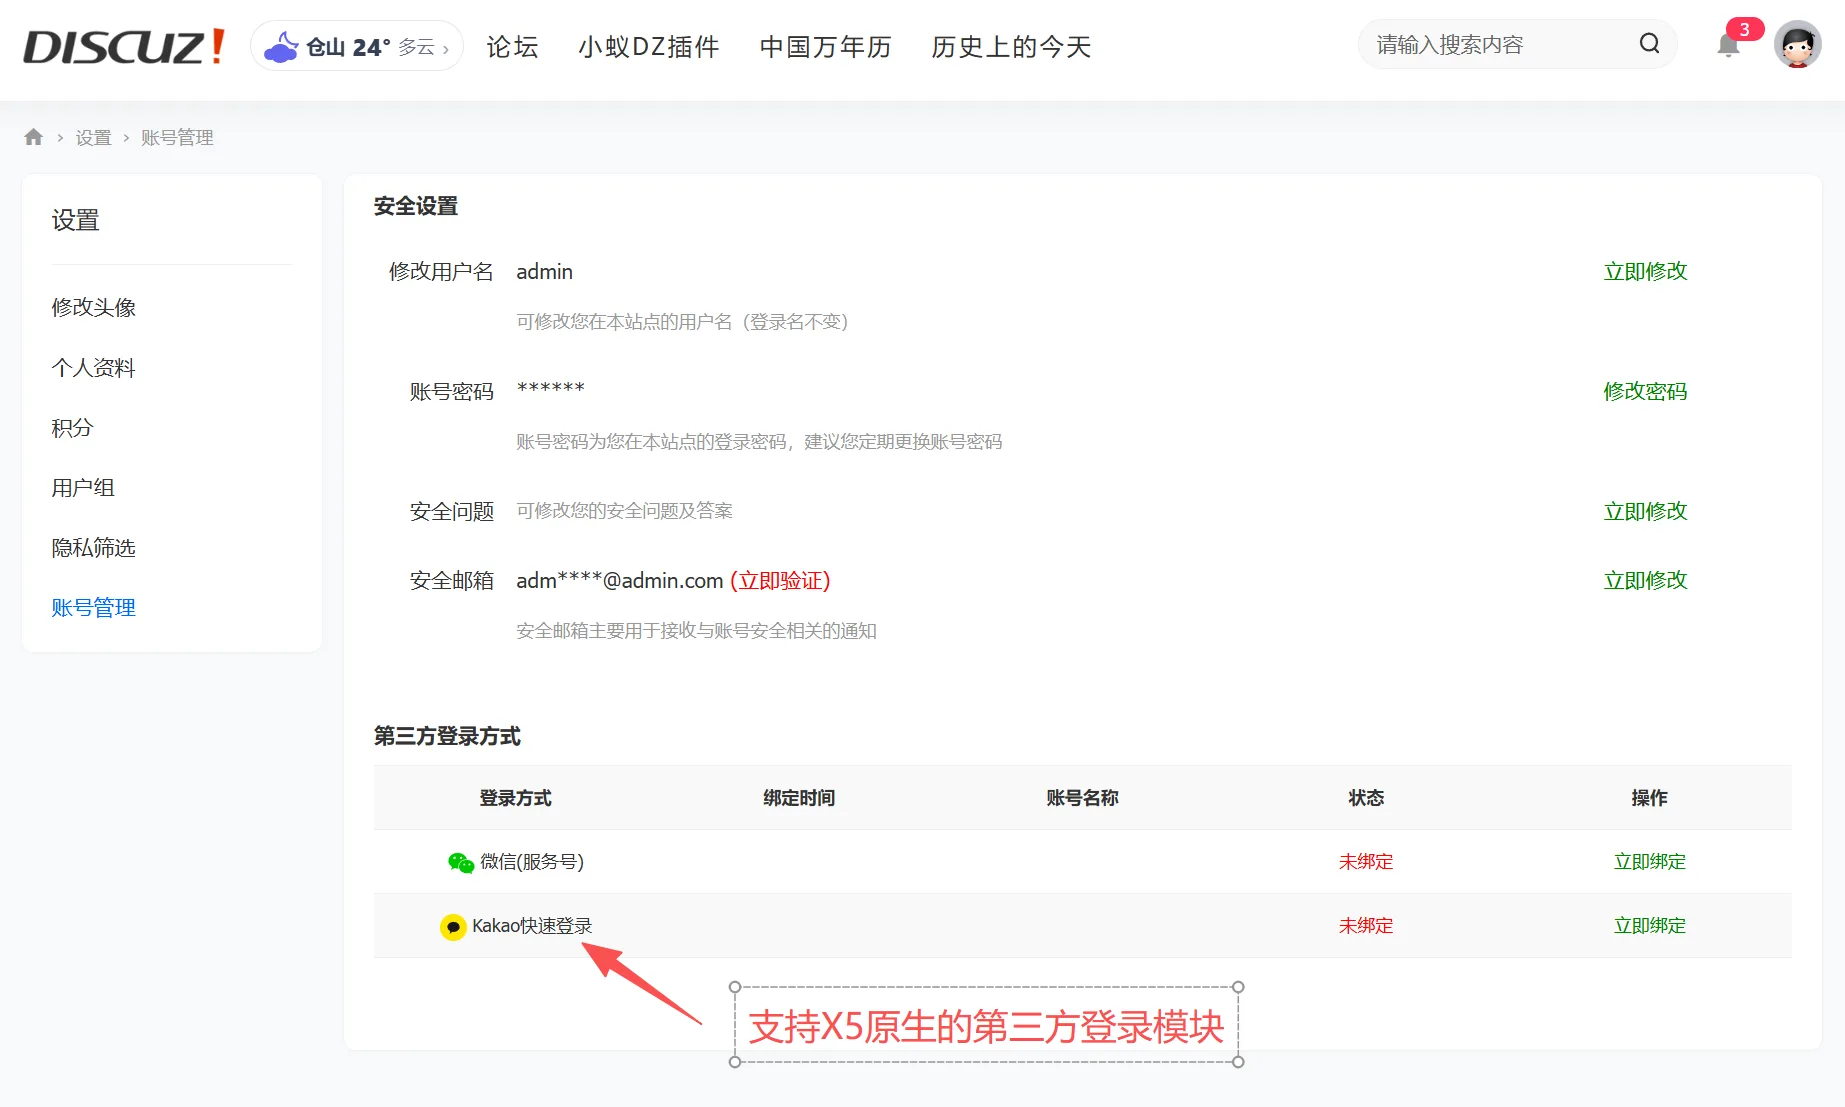
Task: Click the 微信(服务号) row label
Action: (532, 861)
